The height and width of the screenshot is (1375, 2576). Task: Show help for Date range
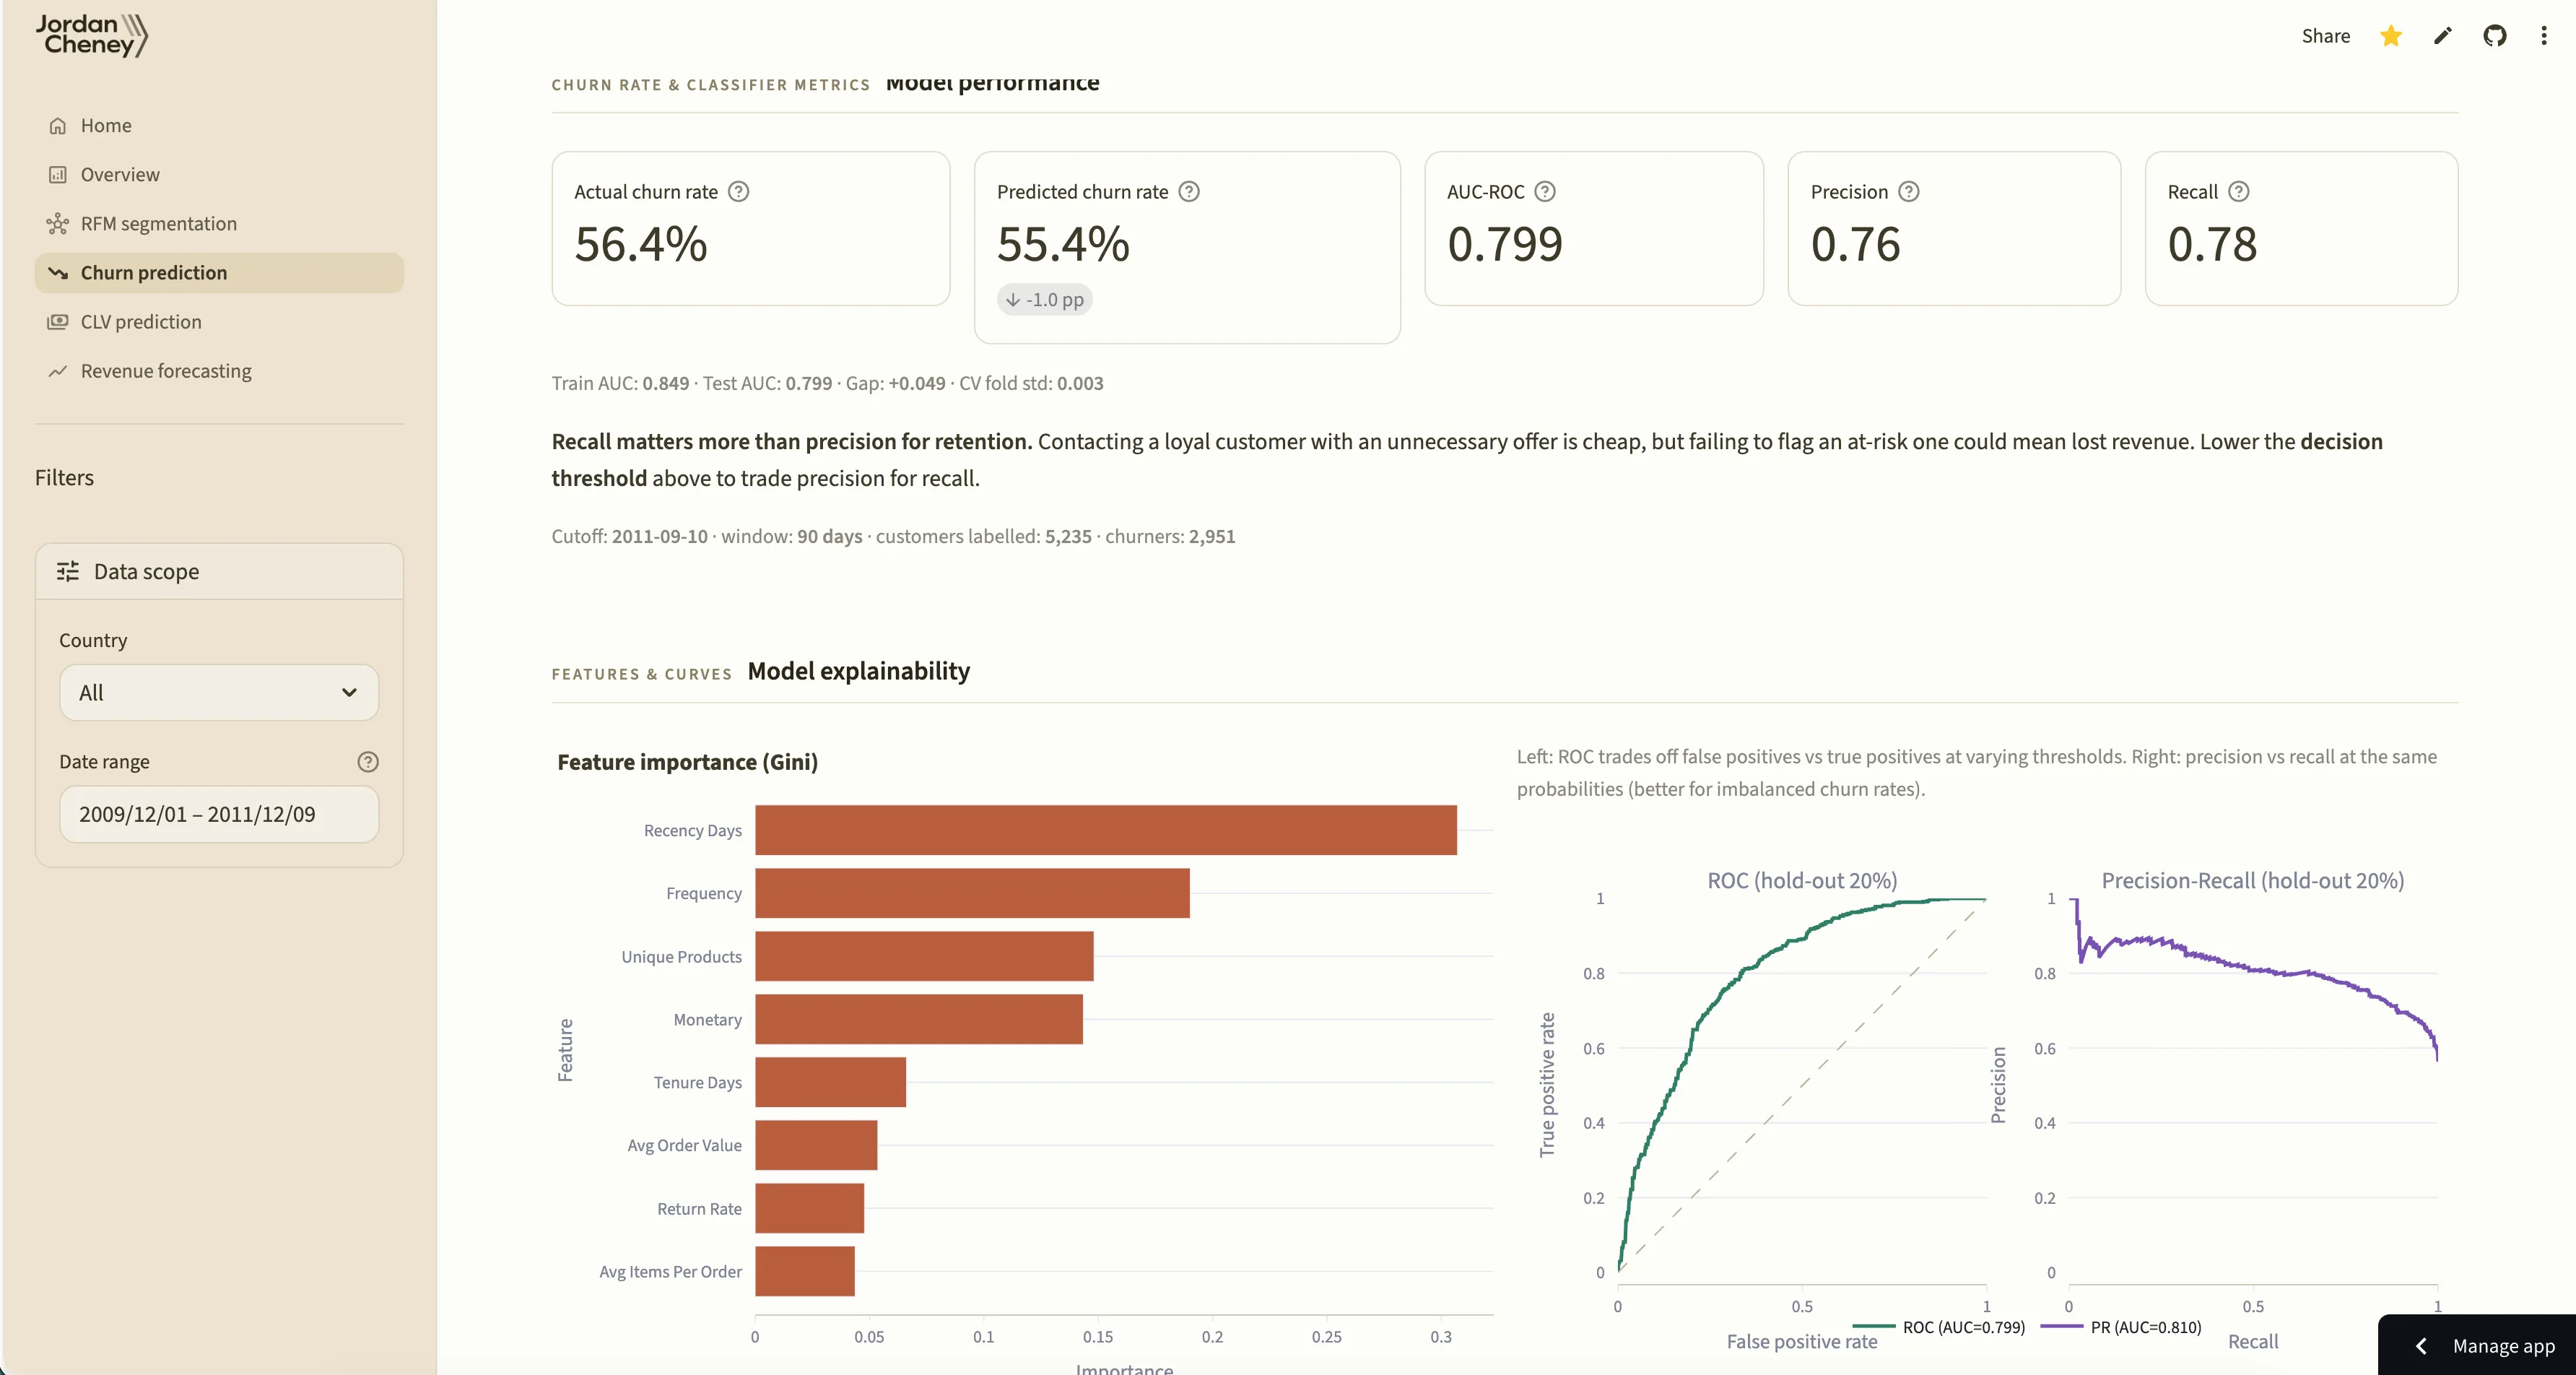(368, 762)
